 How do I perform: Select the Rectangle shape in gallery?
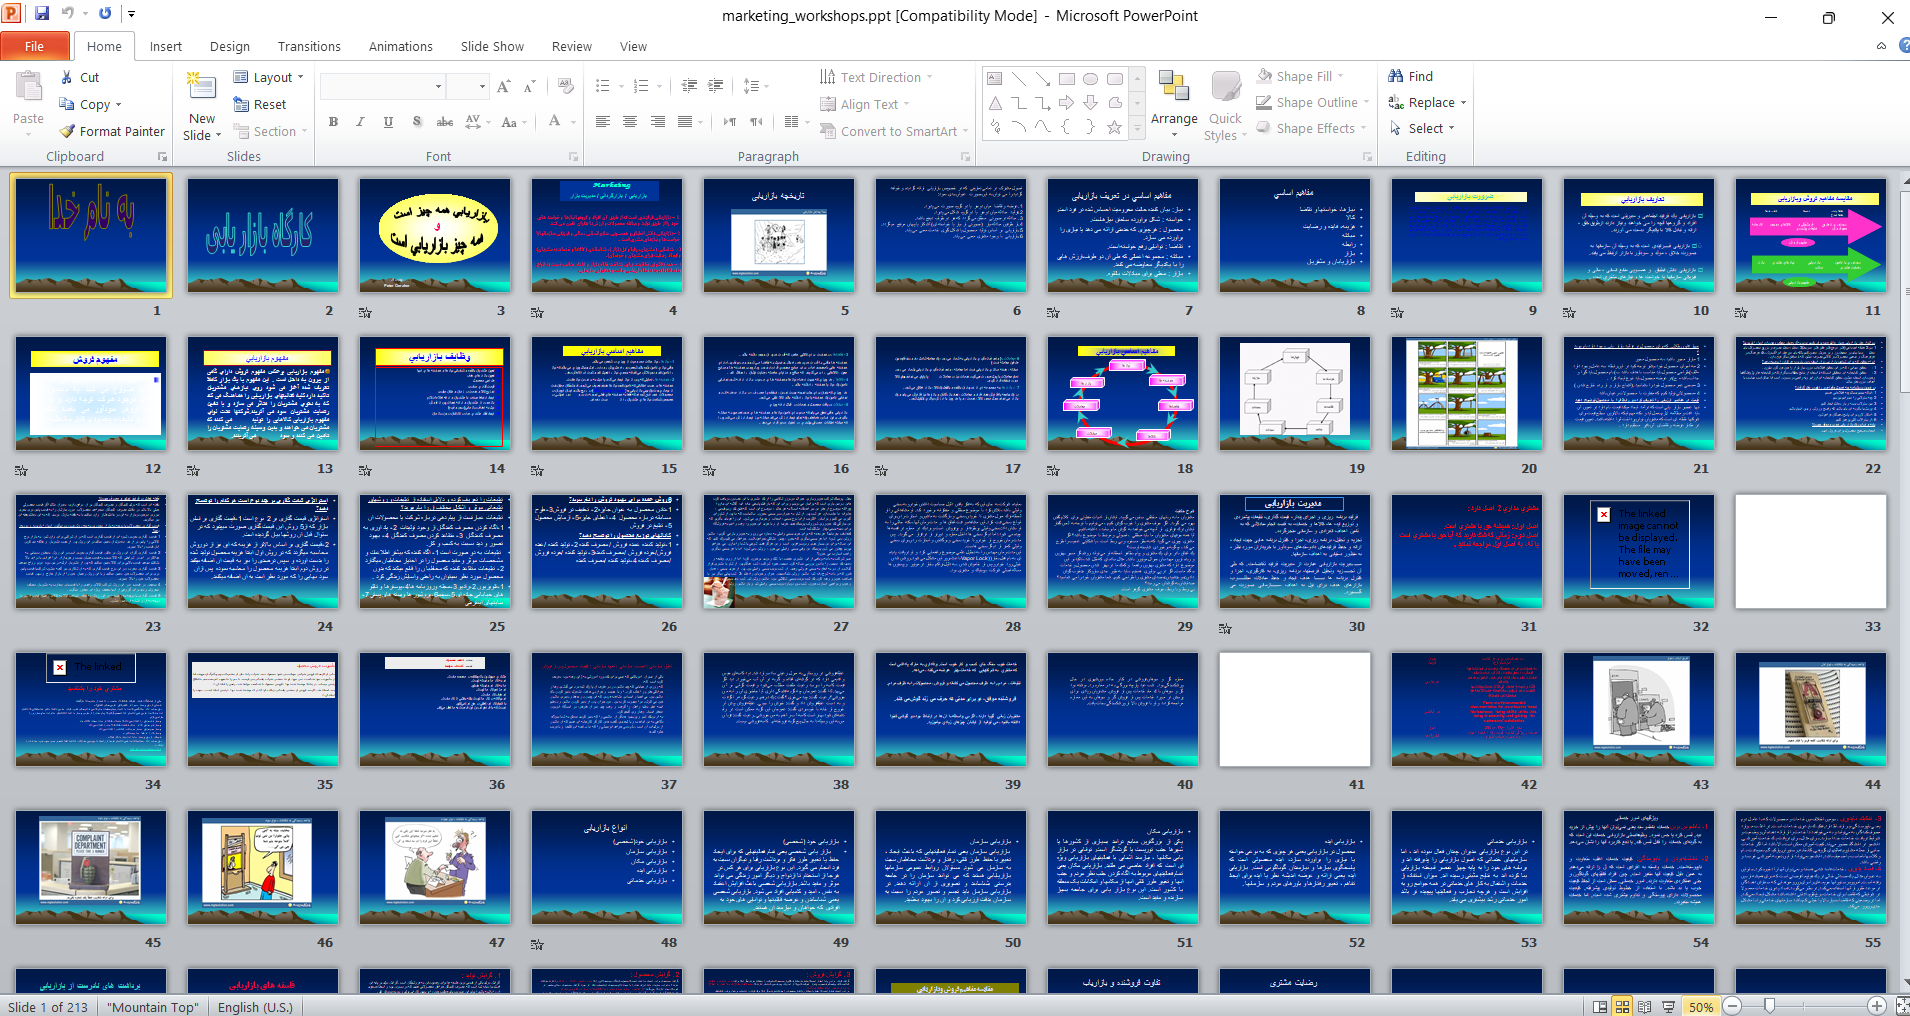coord(1066,78)
